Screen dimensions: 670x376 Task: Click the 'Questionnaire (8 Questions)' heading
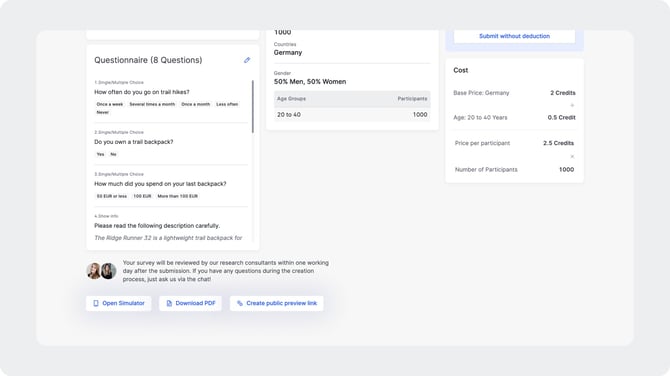pos(148,60)
